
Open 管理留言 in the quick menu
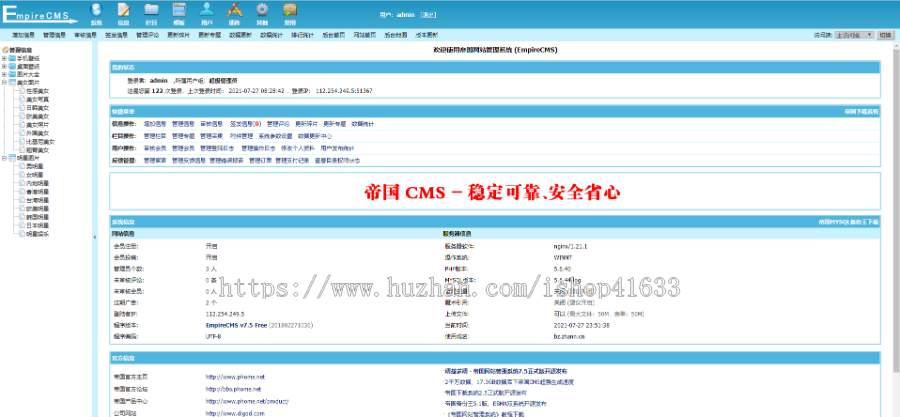click(155, 161)
